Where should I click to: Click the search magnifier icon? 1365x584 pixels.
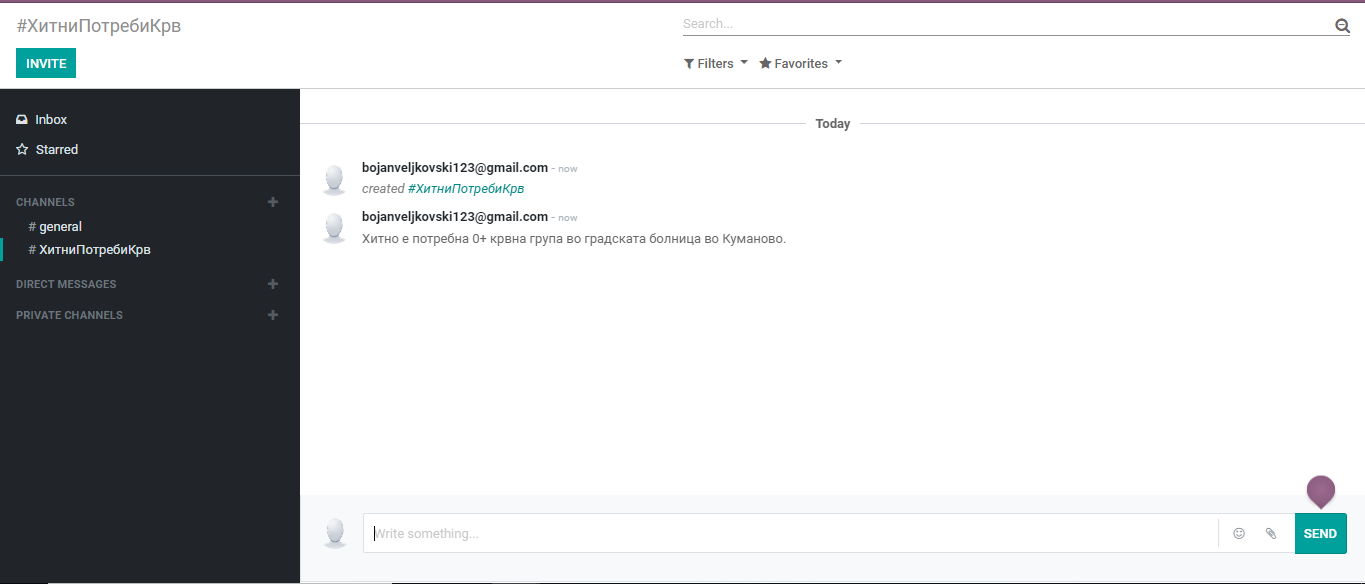pos(1342,26)
